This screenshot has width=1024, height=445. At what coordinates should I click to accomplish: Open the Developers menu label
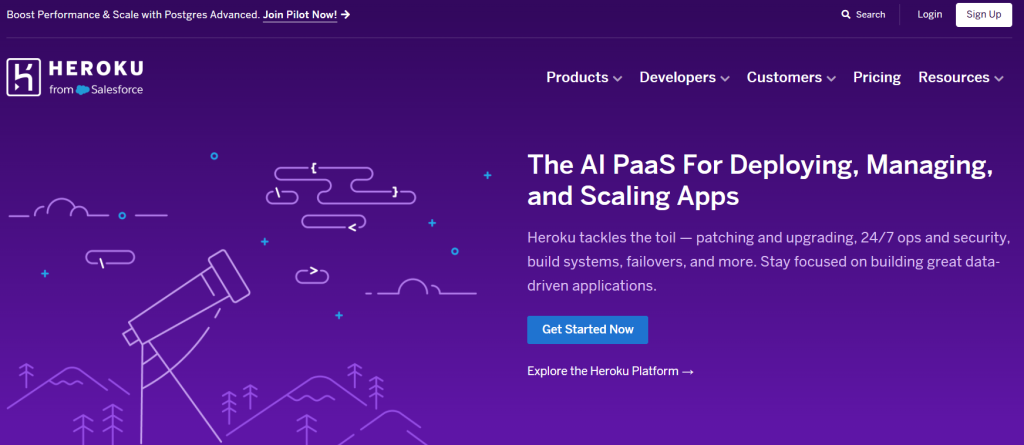(x=678, y=77)
